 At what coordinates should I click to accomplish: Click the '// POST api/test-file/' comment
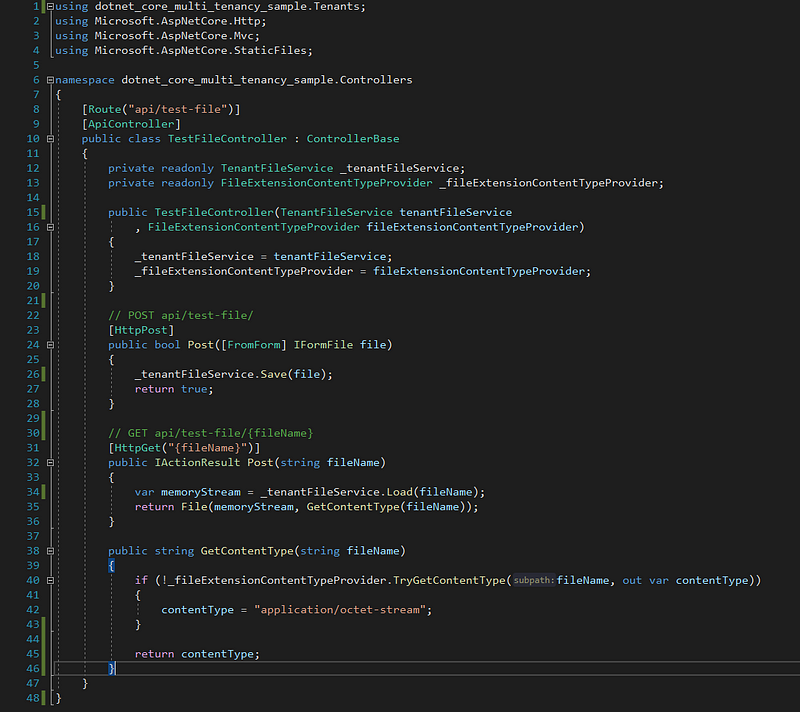tap(181, 315)
